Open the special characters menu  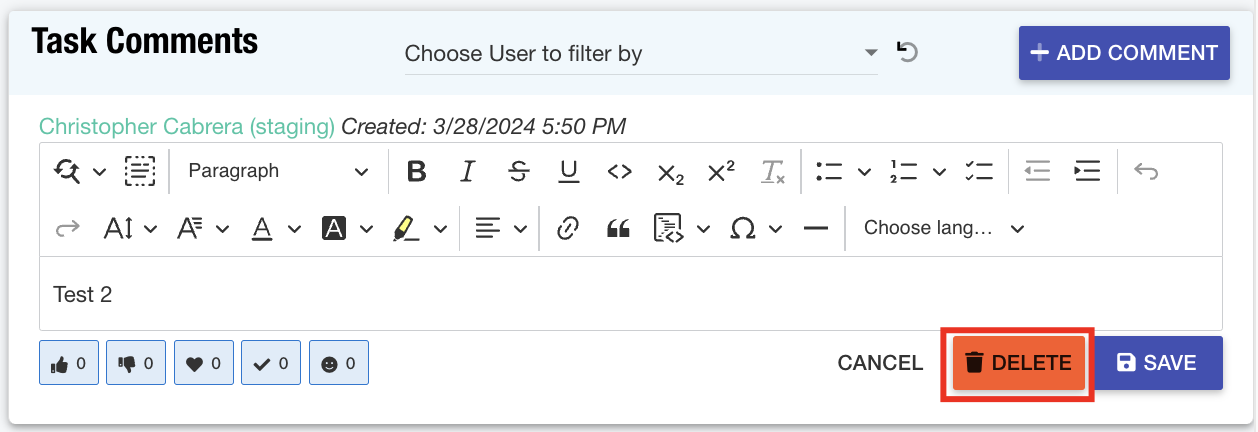coord(755,228)
